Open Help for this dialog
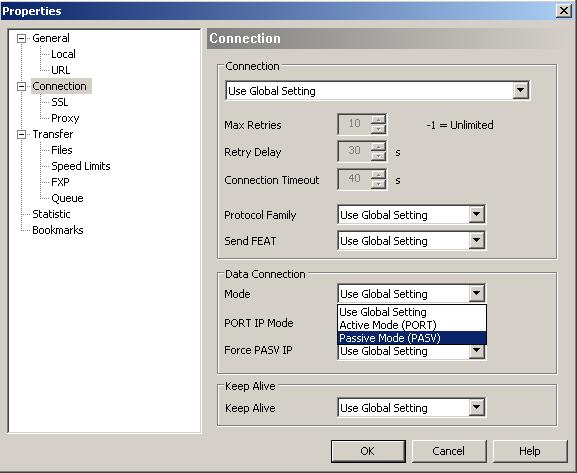Image resolution: width=577 pixels, height=473 pixels. tap(530, 451)
